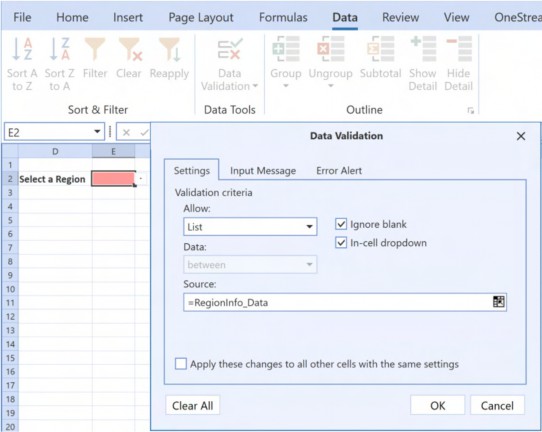Click the range selector icon in Source field
This screenshot has height=432, width=542.
pos(498,302)
